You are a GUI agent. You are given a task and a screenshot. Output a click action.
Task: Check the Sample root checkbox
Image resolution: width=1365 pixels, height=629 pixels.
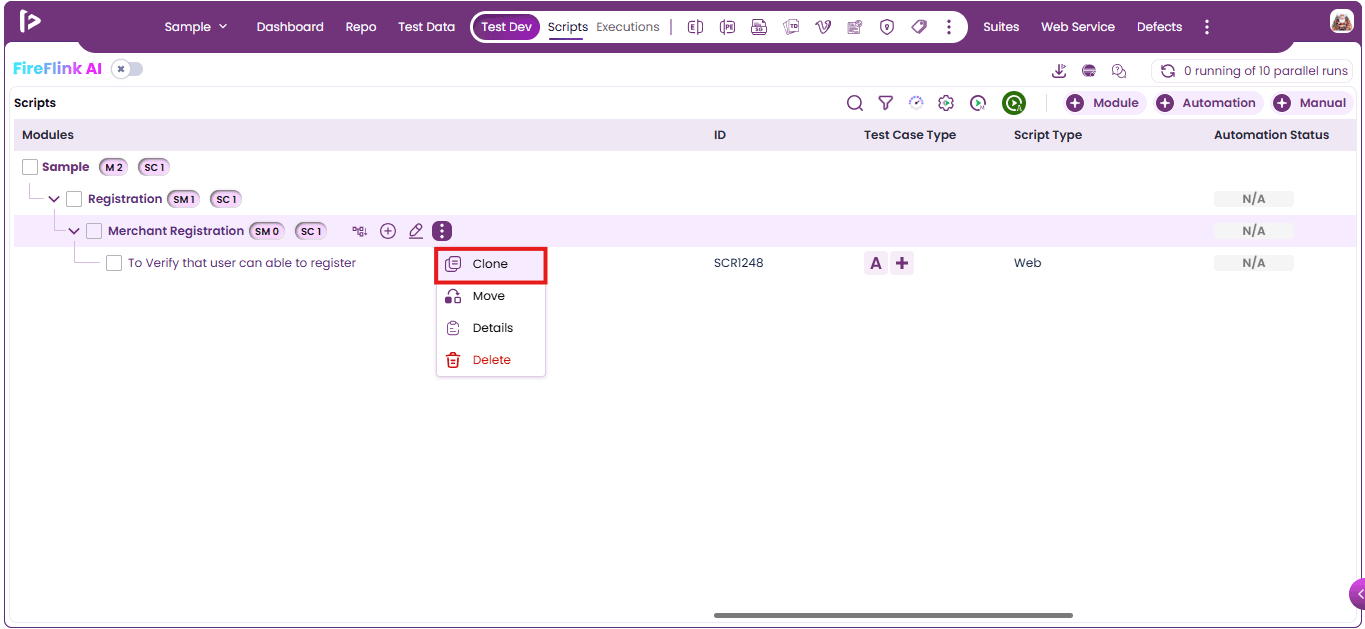(x=30, y=167)
